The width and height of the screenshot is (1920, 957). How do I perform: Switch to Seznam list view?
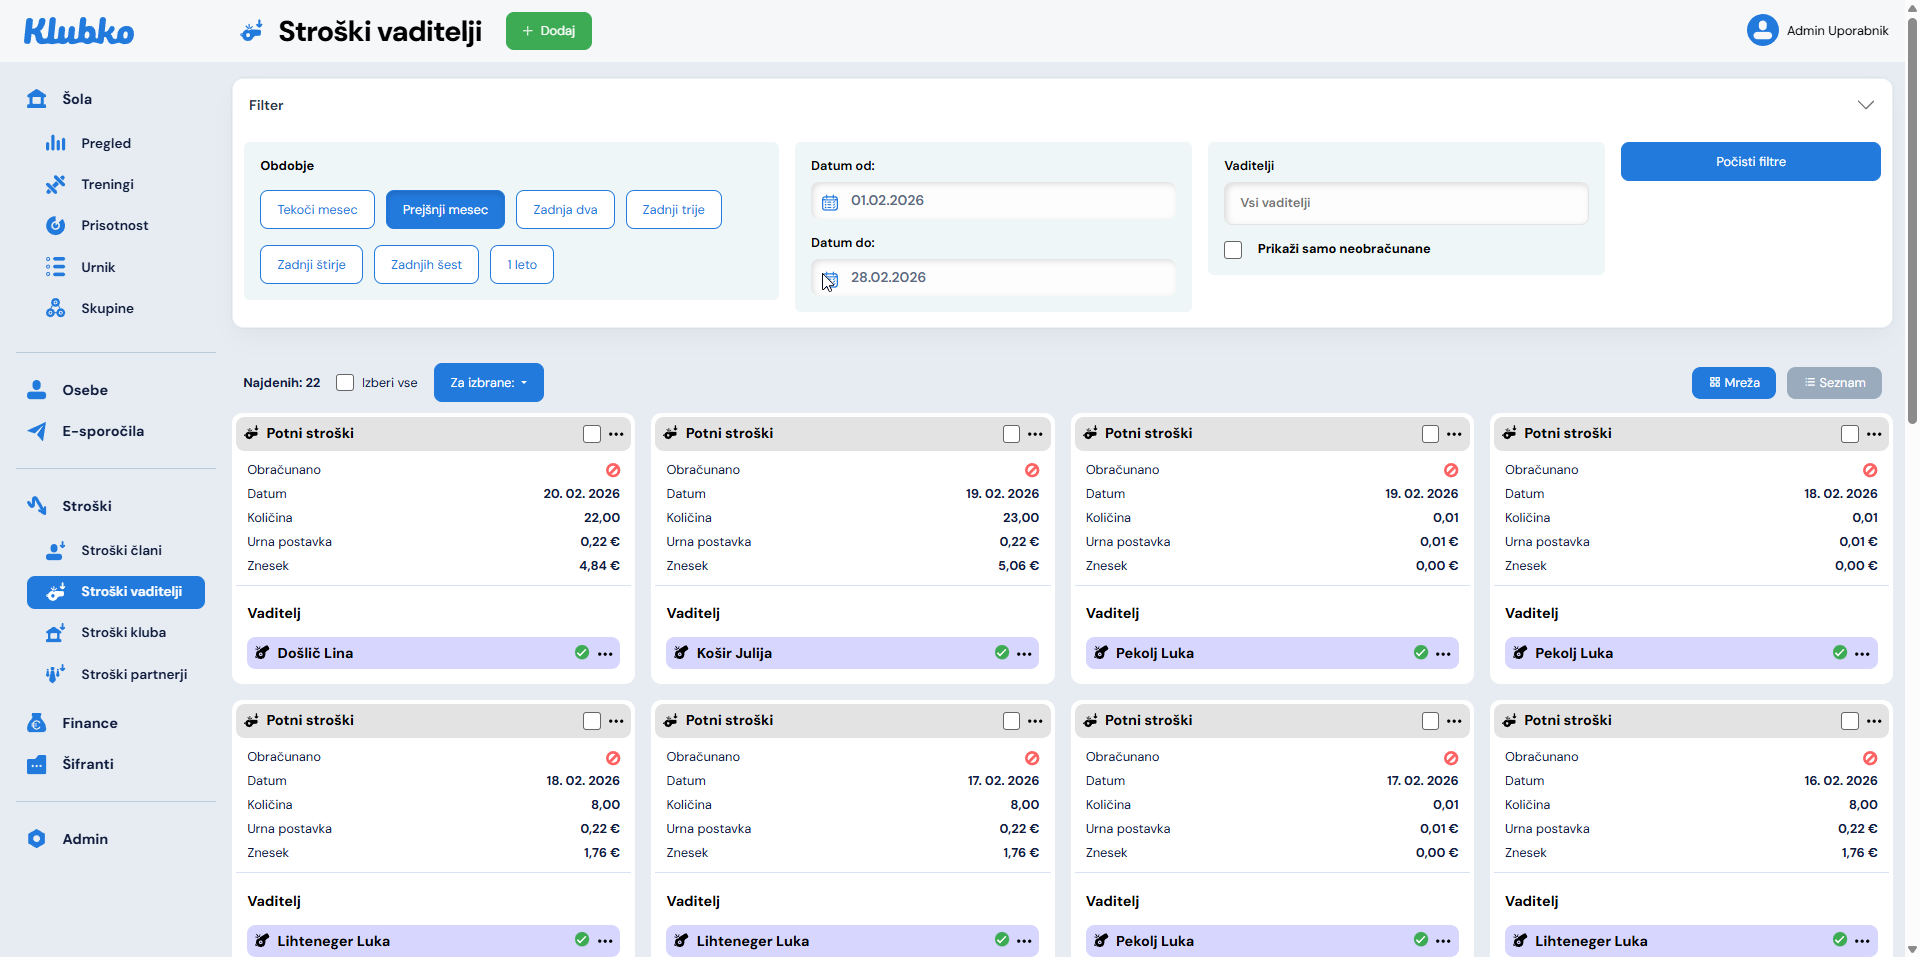point(1833,383)
